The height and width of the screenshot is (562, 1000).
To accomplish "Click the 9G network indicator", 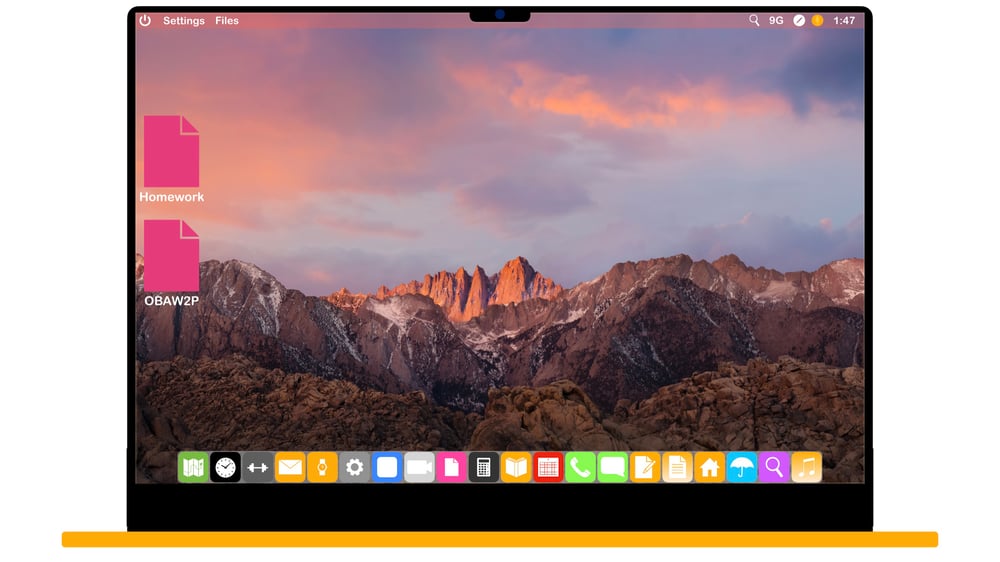I will tap(776, 20).
